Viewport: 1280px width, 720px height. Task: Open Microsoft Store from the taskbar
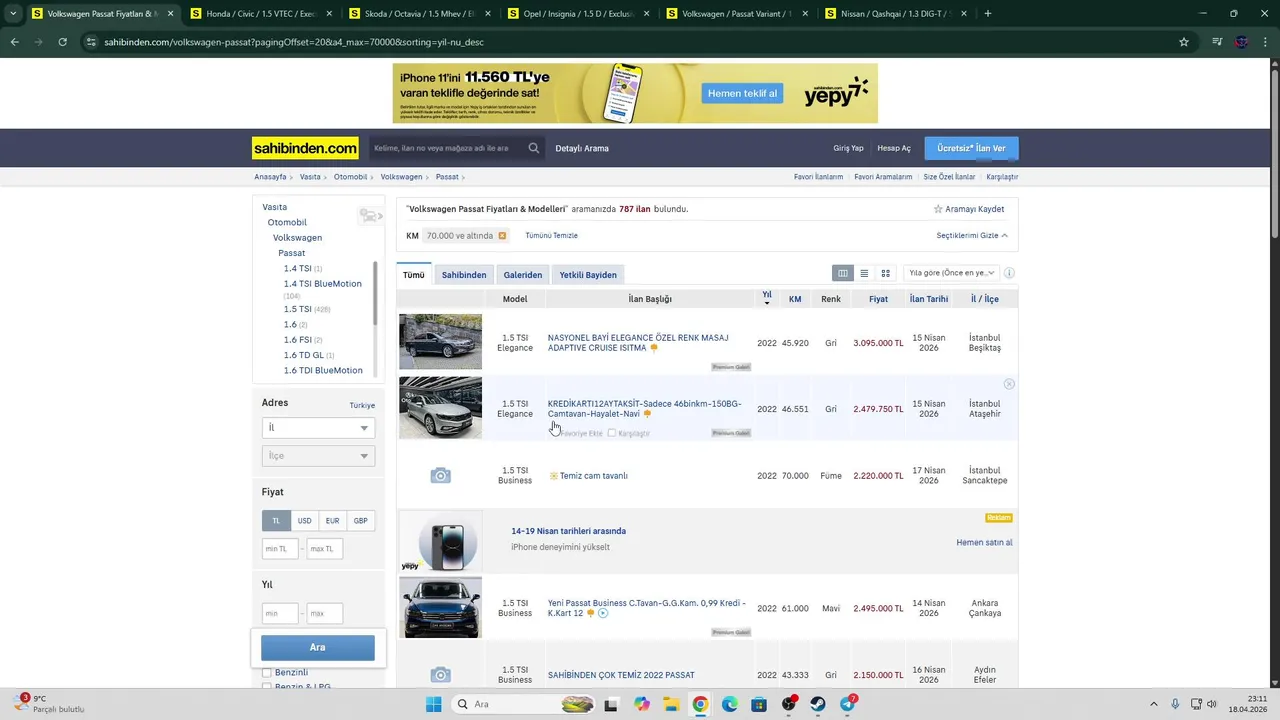[759, 704]
